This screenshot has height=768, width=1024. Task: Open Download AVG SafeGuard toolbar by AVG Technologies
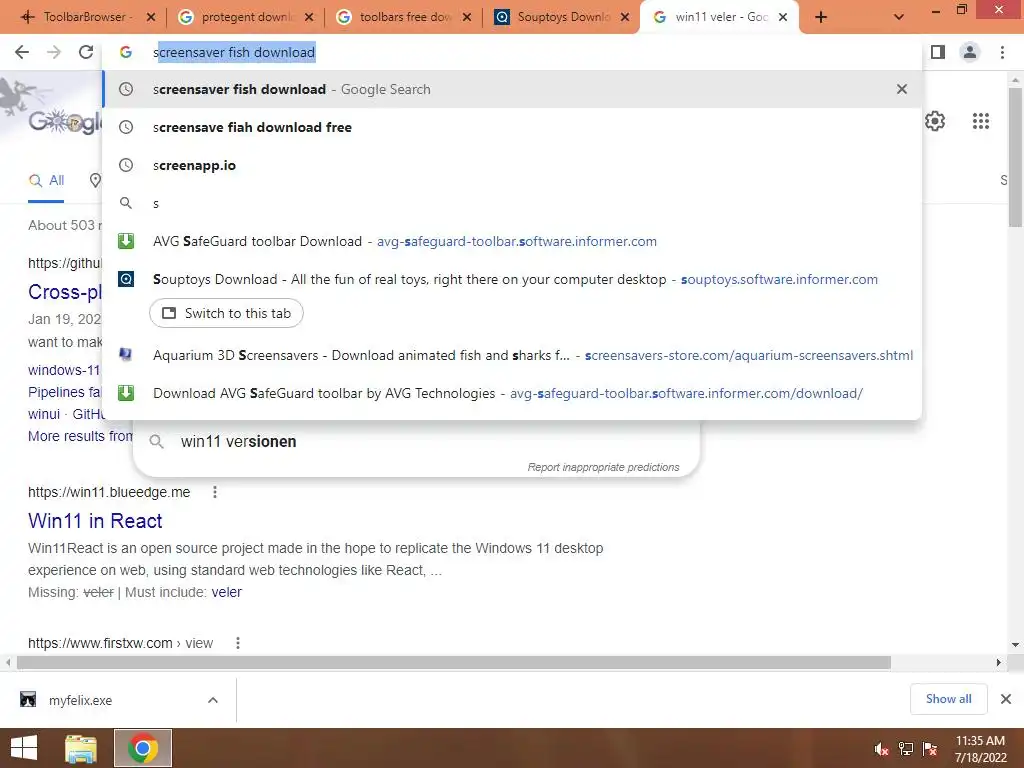tap(513, 393)
